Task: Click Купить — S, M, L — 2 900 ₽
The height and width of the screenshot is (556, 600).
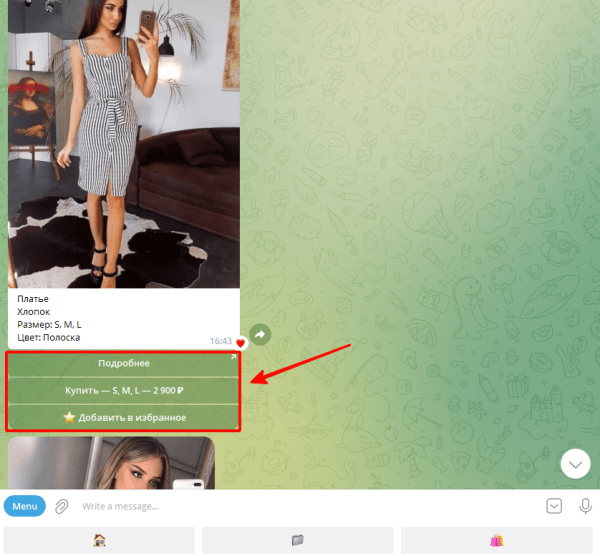Action: pos(124,390)
